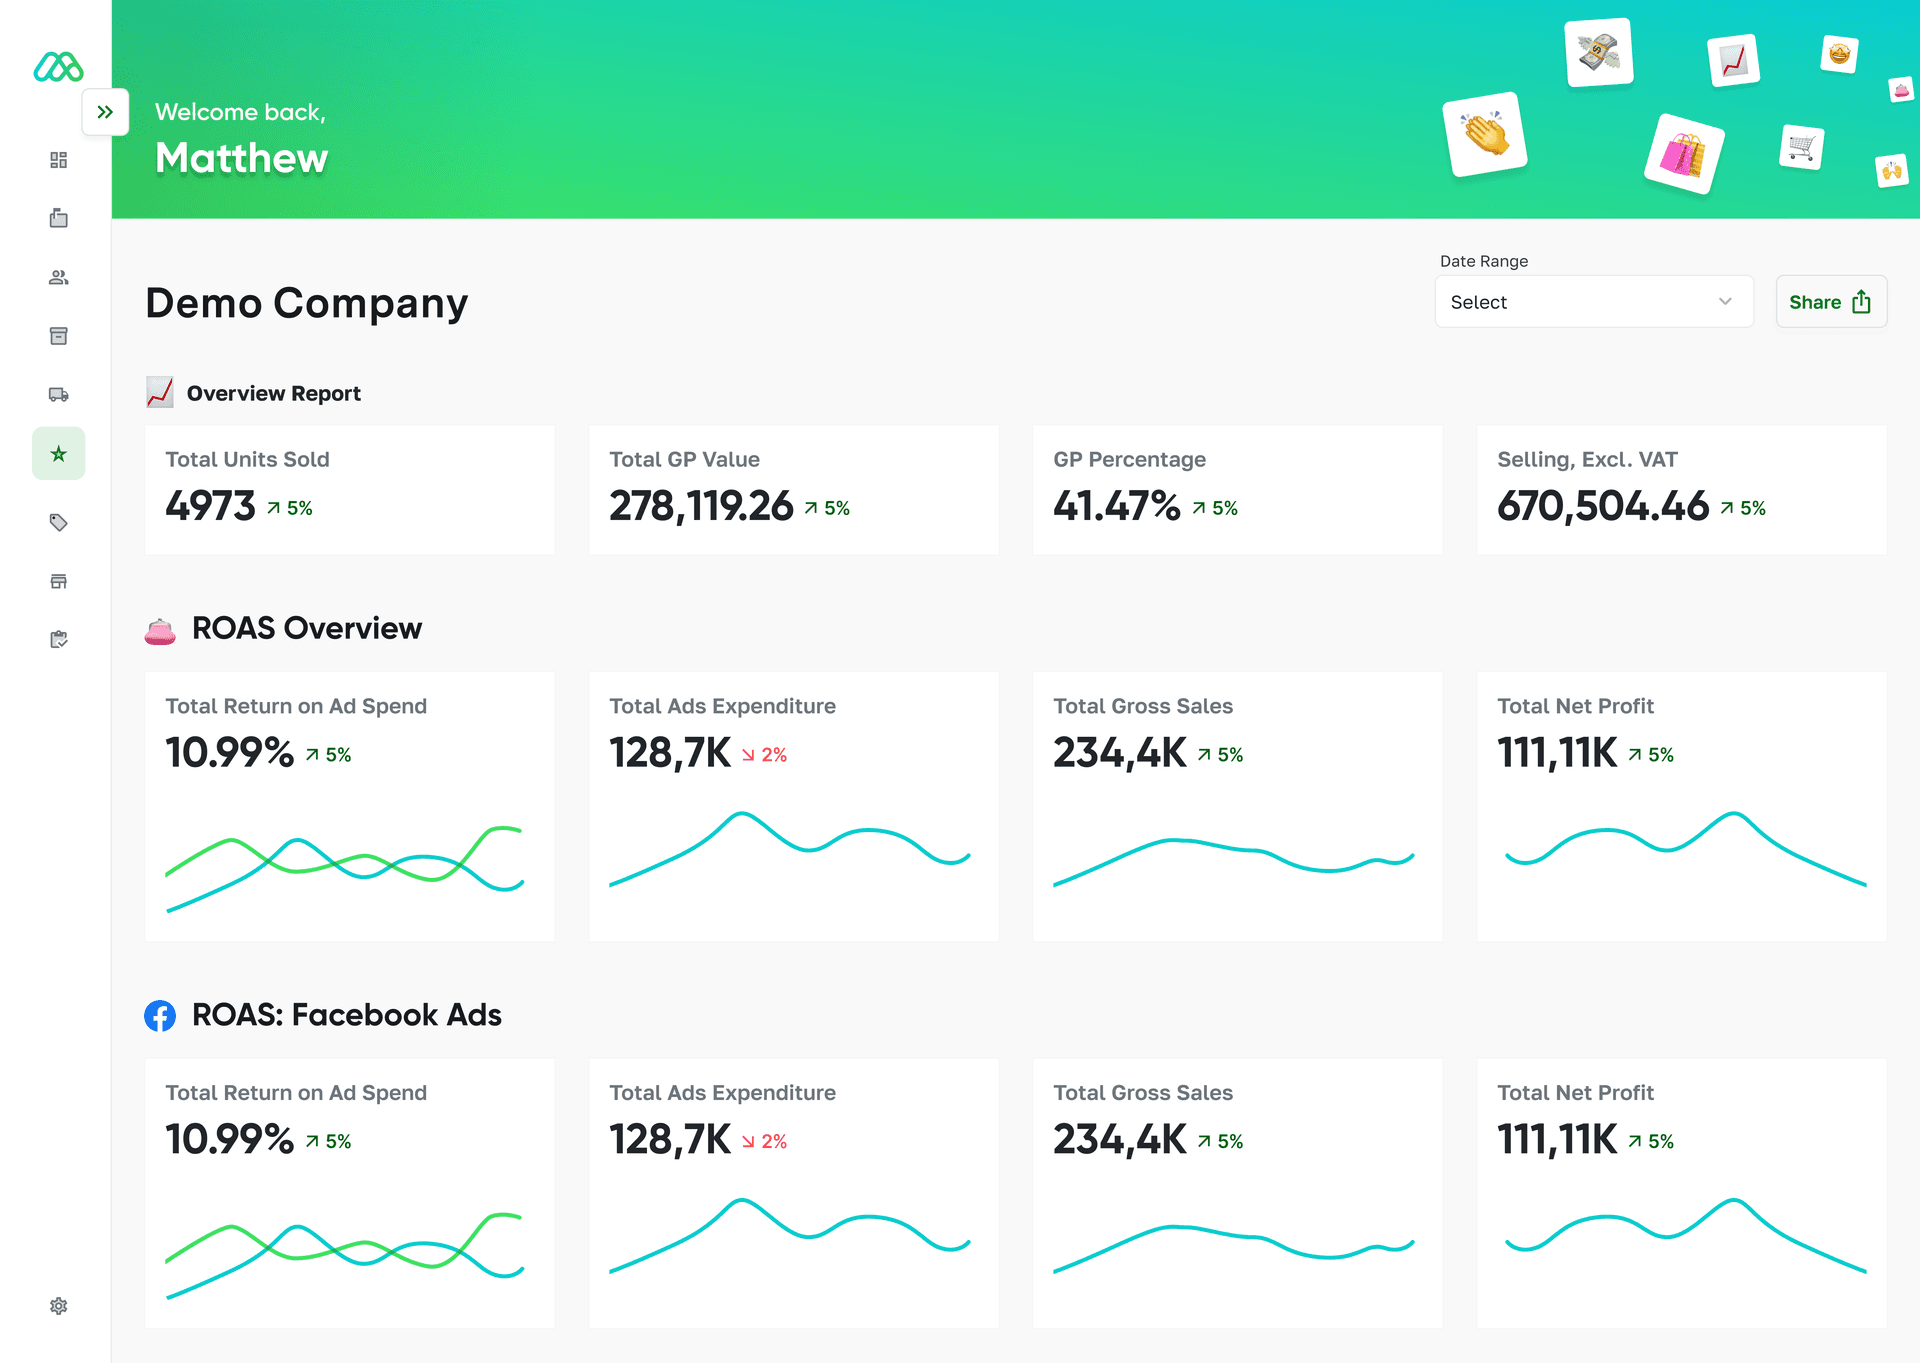This screenshot has height=1363, width=1920.
Task: Open the clipboard checklist icon in sidebar
Action: (58, 639)
